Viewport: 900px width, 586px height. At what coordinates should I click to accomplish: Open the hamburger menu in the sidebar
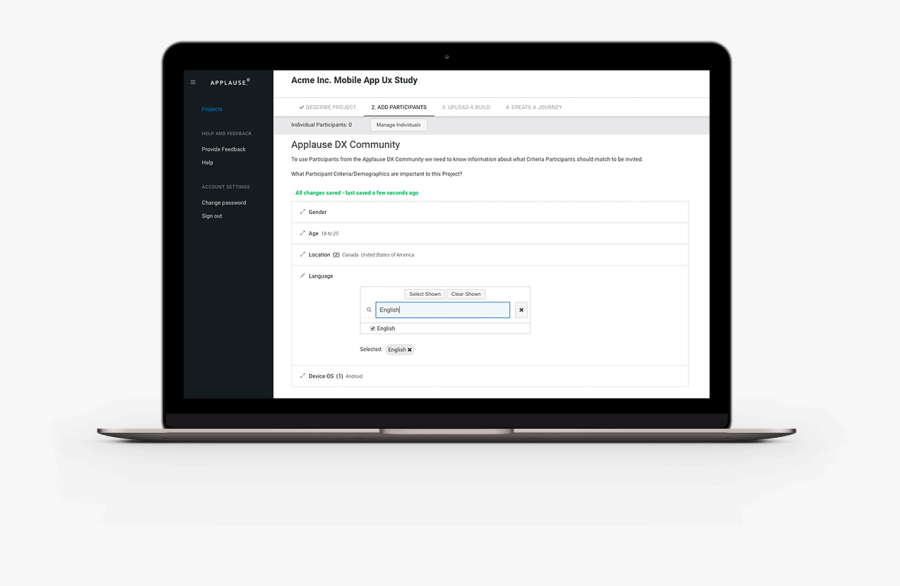[x=193, y=82]
